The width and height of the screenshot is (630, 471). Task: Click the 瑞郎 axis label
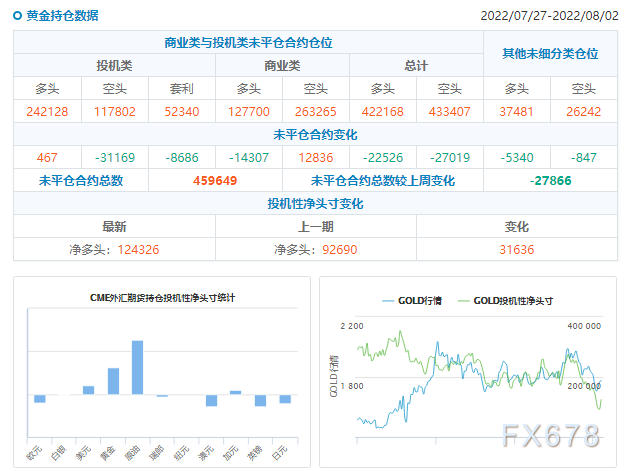pyautogui.click(x=157, y=453)
